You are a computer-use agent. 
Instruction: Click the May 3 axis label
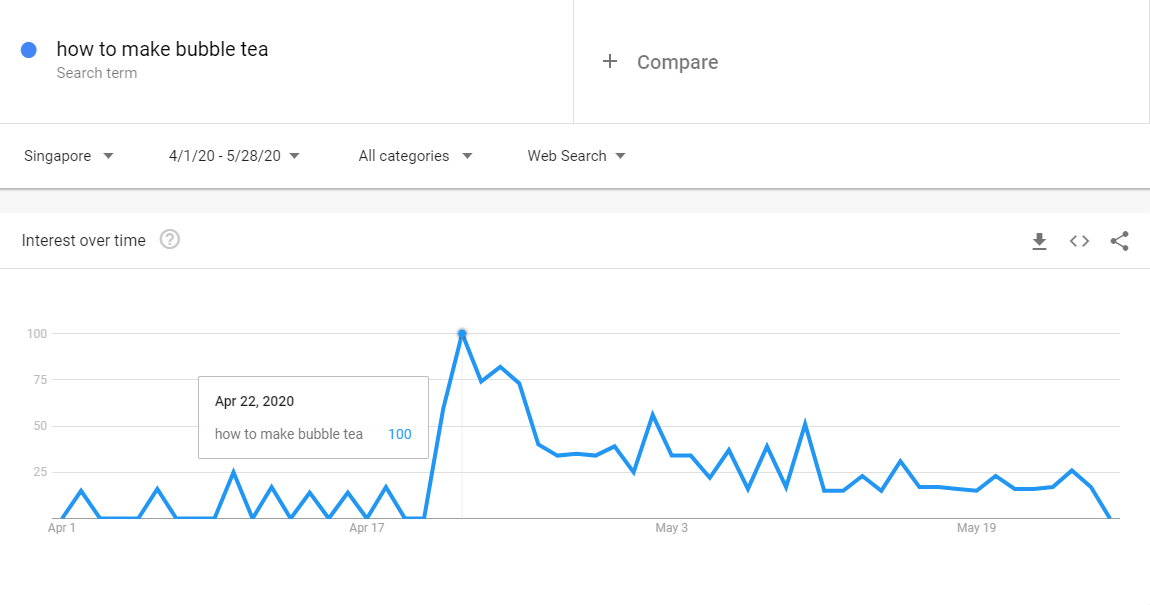[x=671, y=528]
